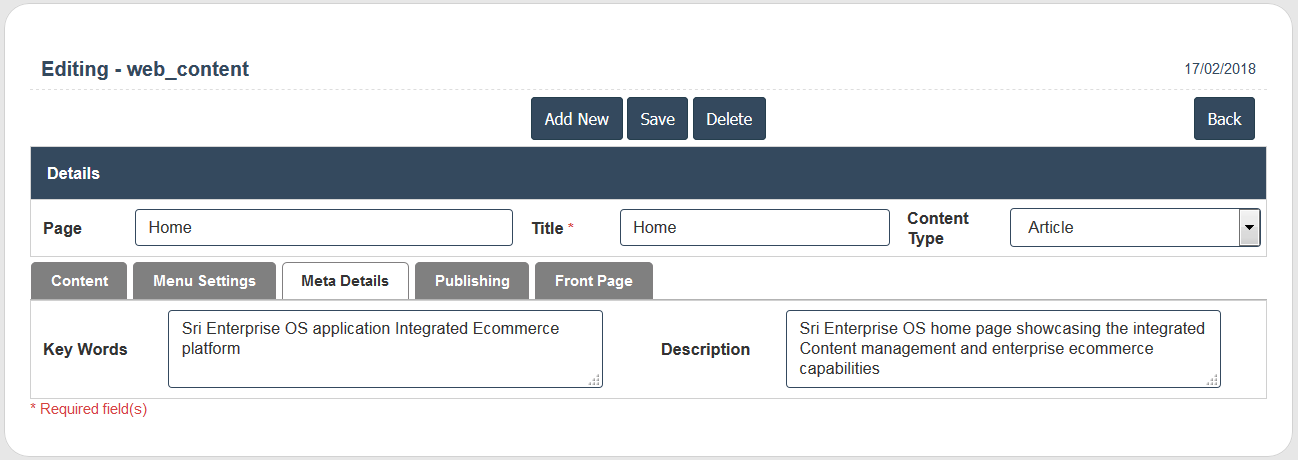Click the Details section header bar
The height and width of the screenshot is (460, 1298).
pos(648,173)
